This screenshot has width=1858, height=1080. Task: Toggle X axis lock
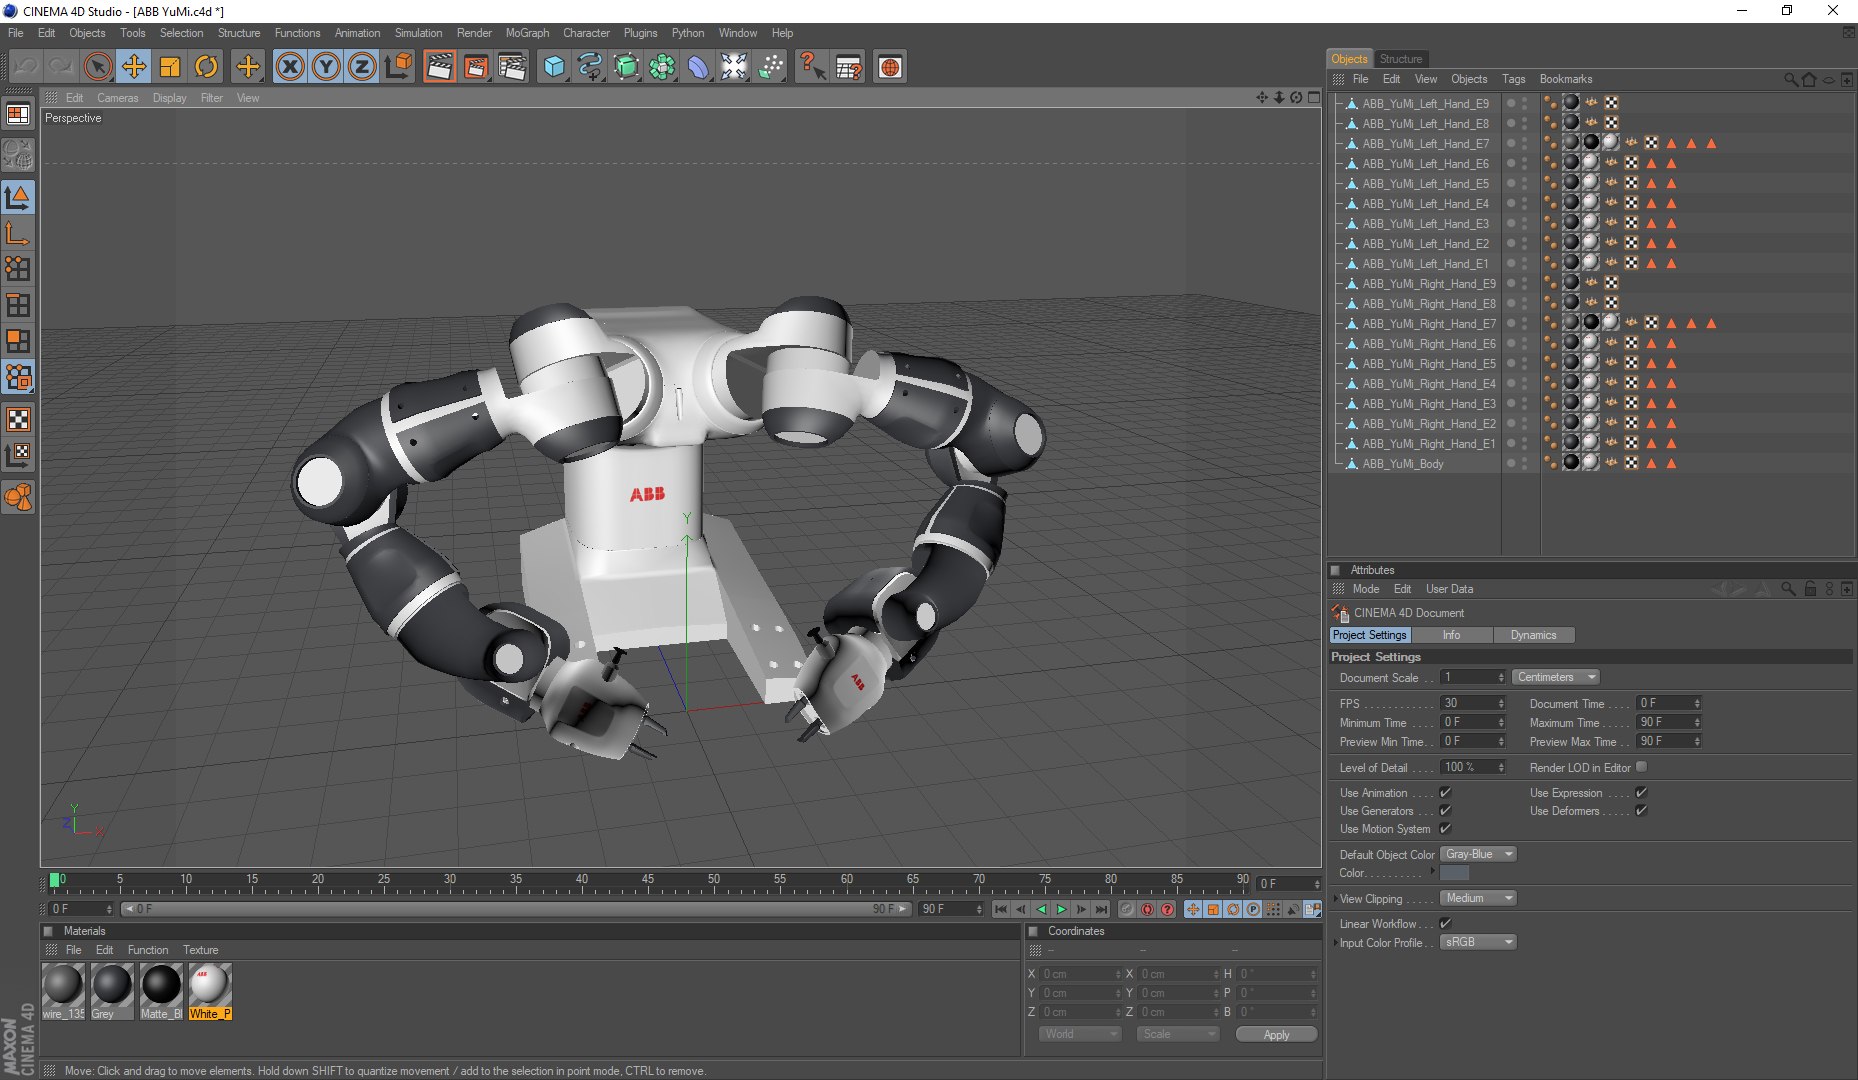[x=290, y=67]
